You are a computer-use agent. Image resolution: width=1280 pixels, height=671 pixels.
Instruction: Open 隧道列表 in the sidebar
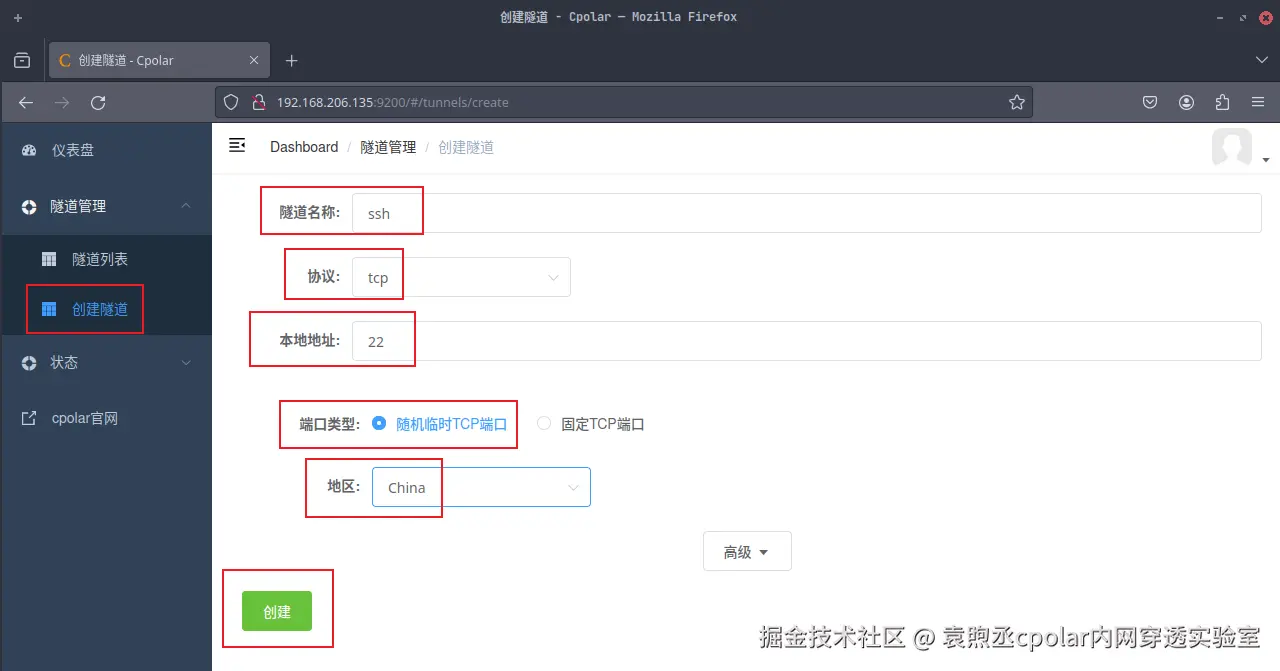click(106, 259)
